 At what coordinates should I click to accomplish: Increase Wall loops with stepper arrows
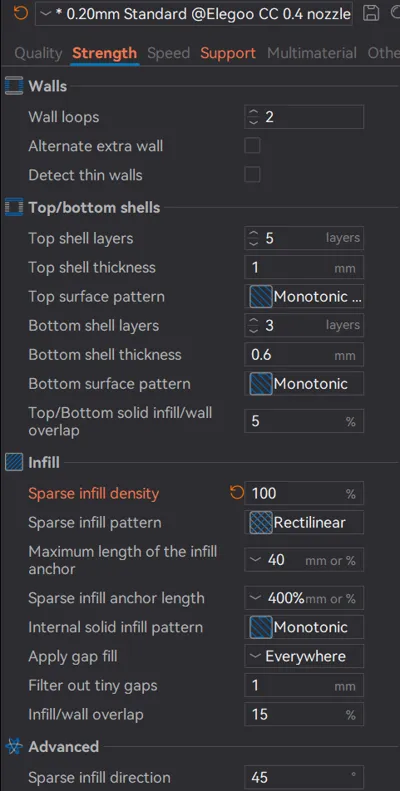click(253, 114)
